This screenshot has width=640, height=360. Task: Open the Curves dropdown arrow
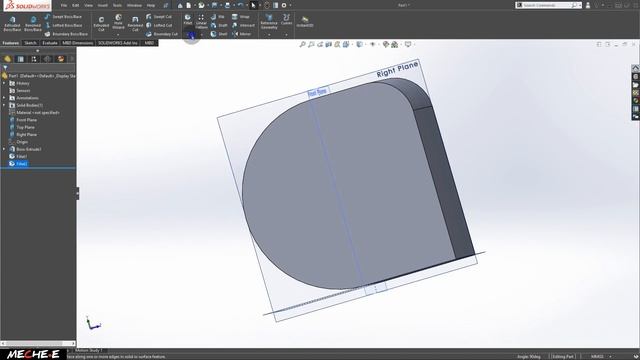(x=287, y=34)
